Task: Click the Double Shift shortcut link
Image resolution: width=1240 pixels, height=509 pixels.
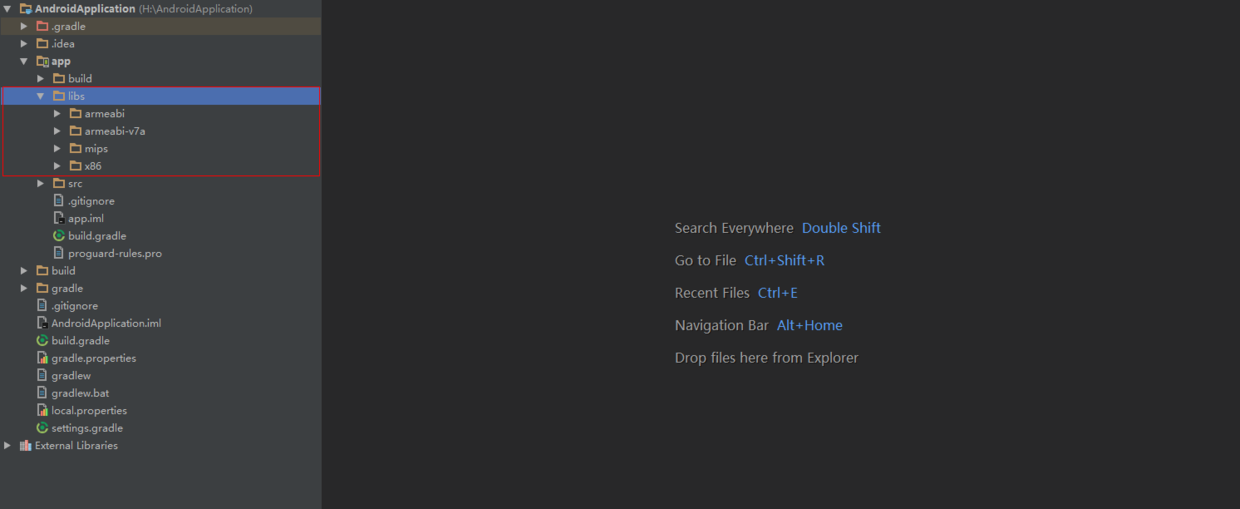Action: click(x=841, y=228)
